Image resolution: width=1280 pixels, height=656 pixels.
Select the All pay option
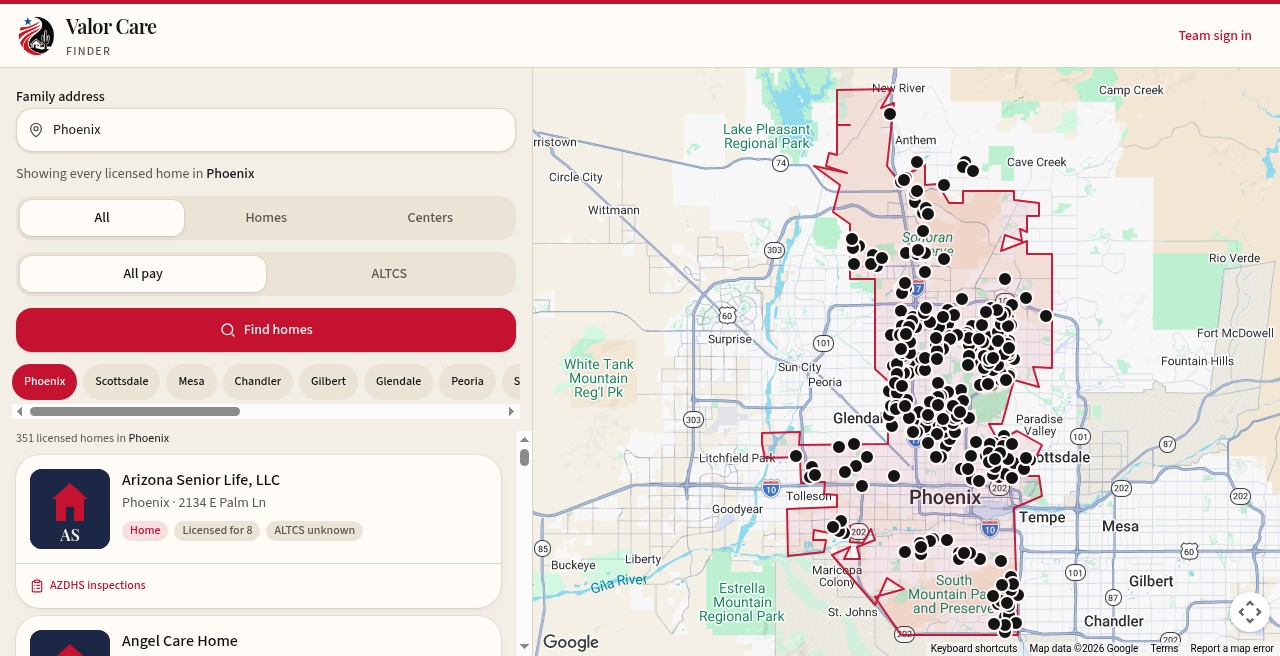pos(143,274)
